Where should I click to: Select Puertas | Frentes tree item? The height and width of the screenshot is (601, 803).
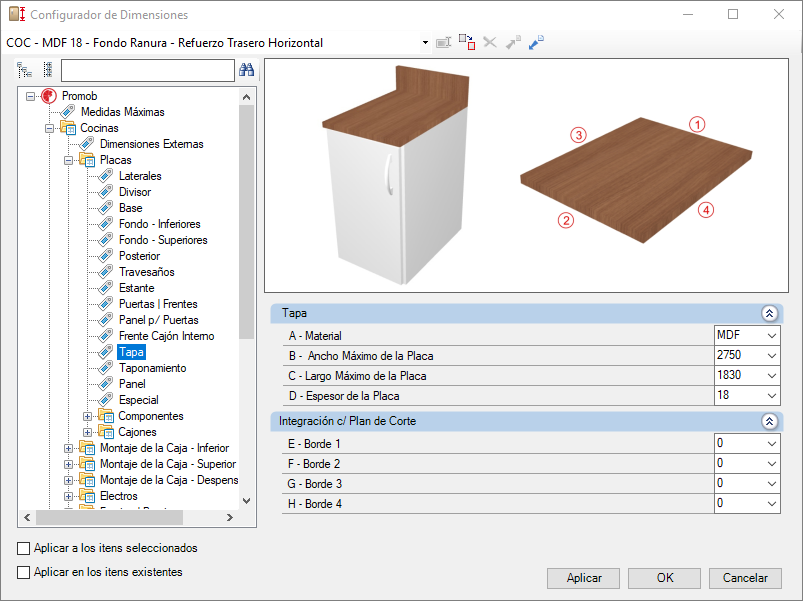pyautogui.click(x=158, y=304)
